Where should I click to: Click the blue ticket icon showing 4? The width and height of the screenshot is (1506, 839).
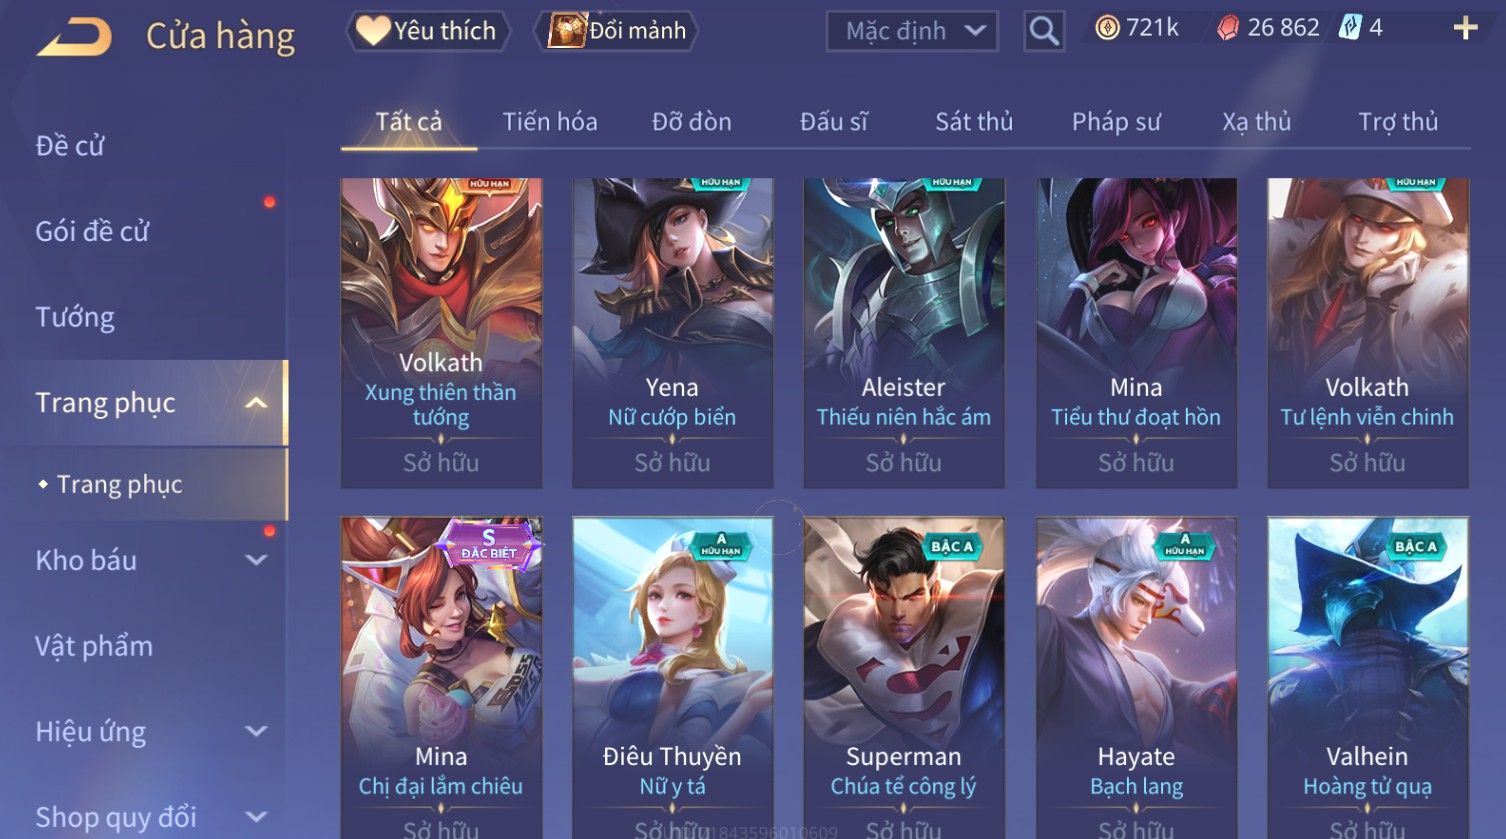[x=1350, y=27]
